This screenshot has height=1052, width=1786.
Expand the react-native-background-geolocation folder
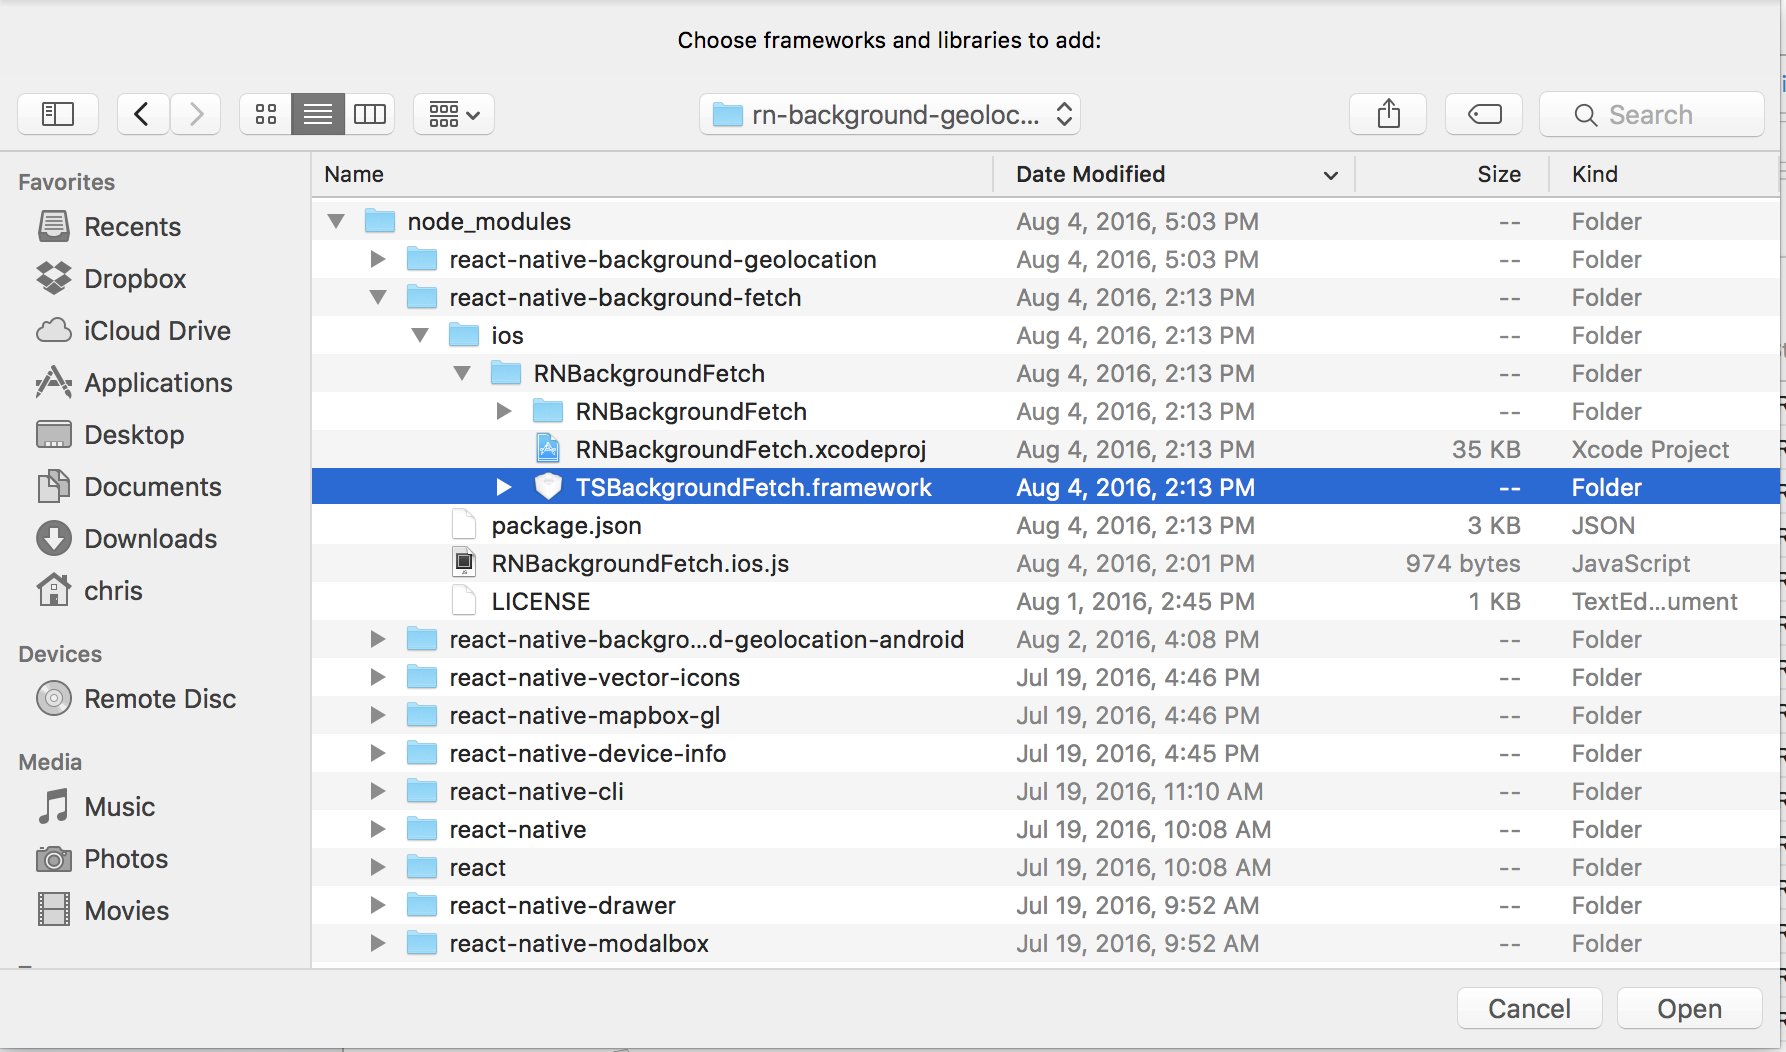[378, 259]
